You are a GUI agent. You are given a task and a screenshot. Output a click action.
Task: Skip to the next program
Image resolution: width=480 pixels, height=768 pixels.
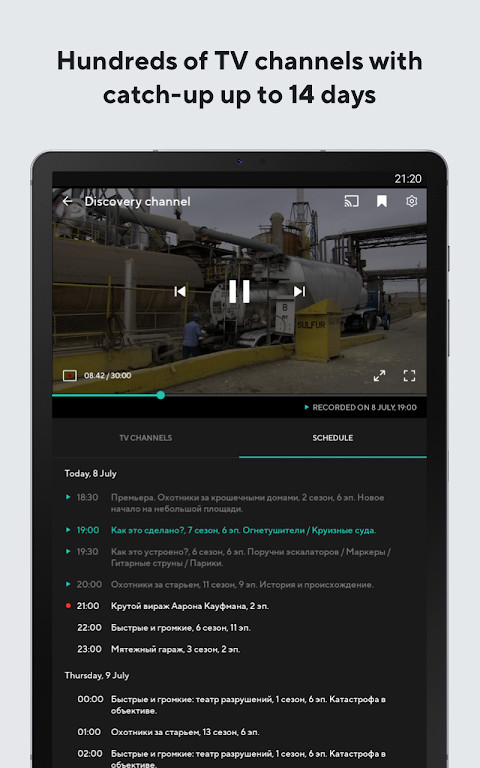coord(299,291)
